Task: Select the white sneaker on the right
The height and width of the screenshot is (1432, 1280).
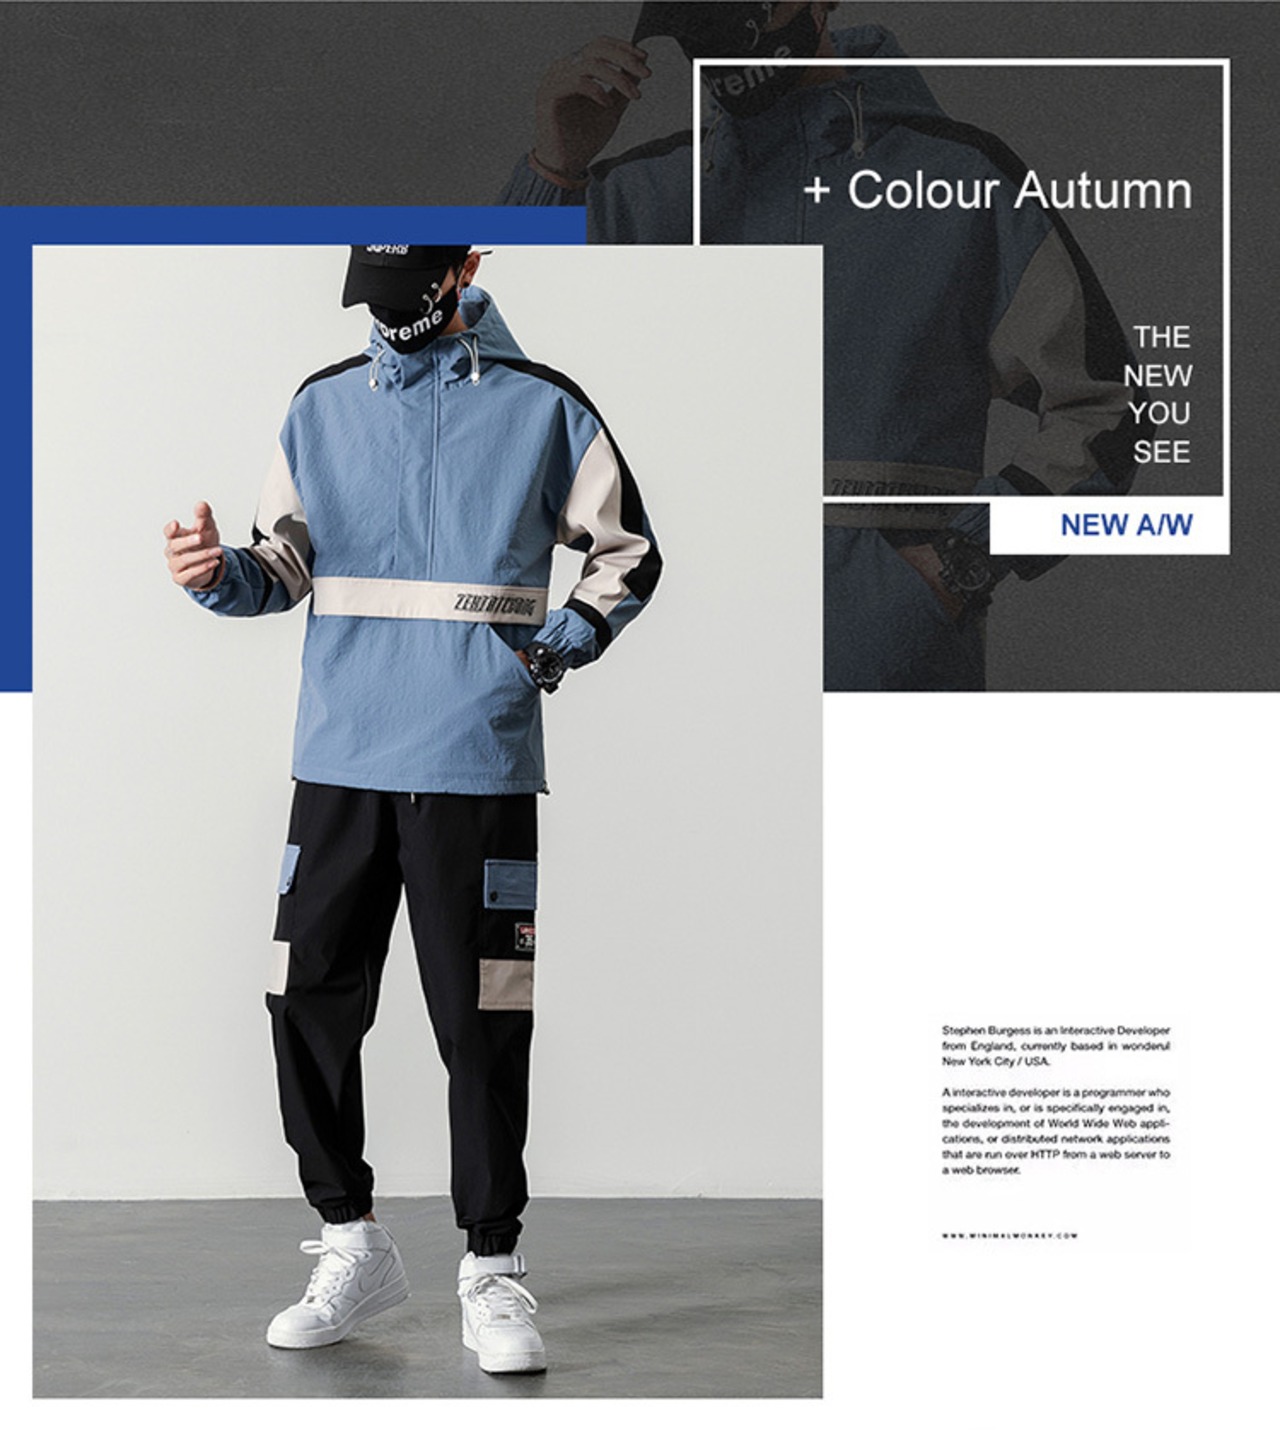Action: point(502,1311)
